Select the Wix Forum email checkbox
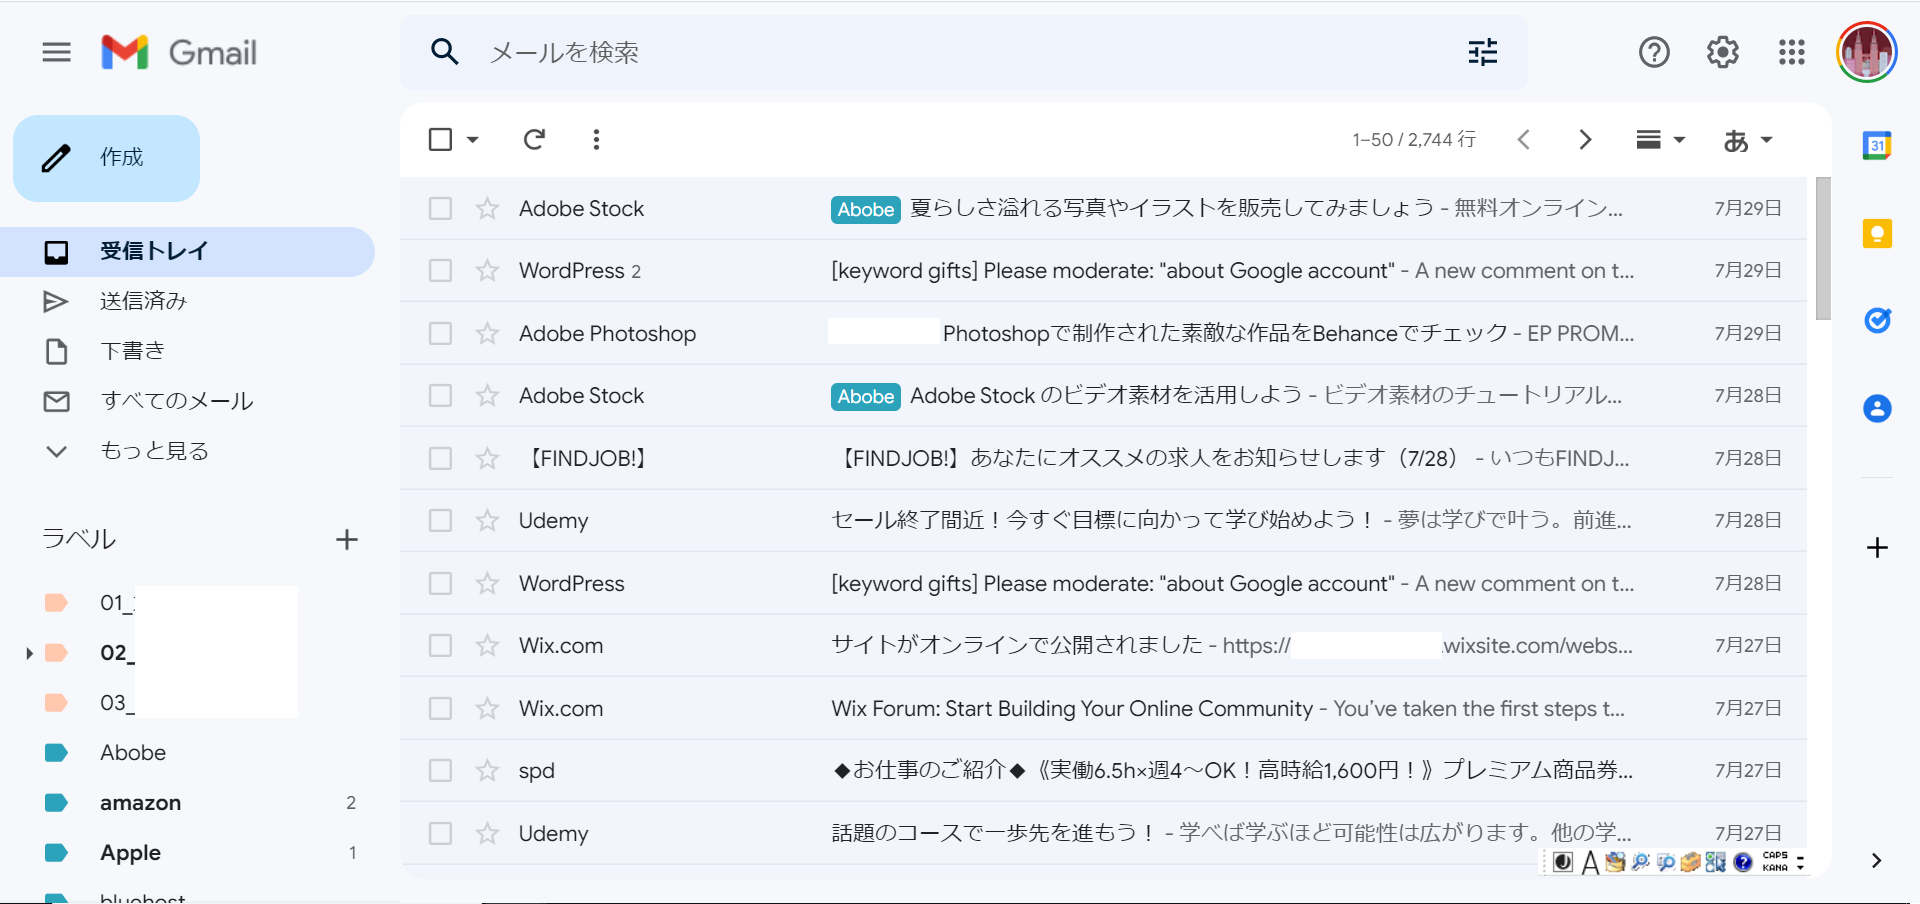This screenshot has height=904, width=1920. click(440, 708)
